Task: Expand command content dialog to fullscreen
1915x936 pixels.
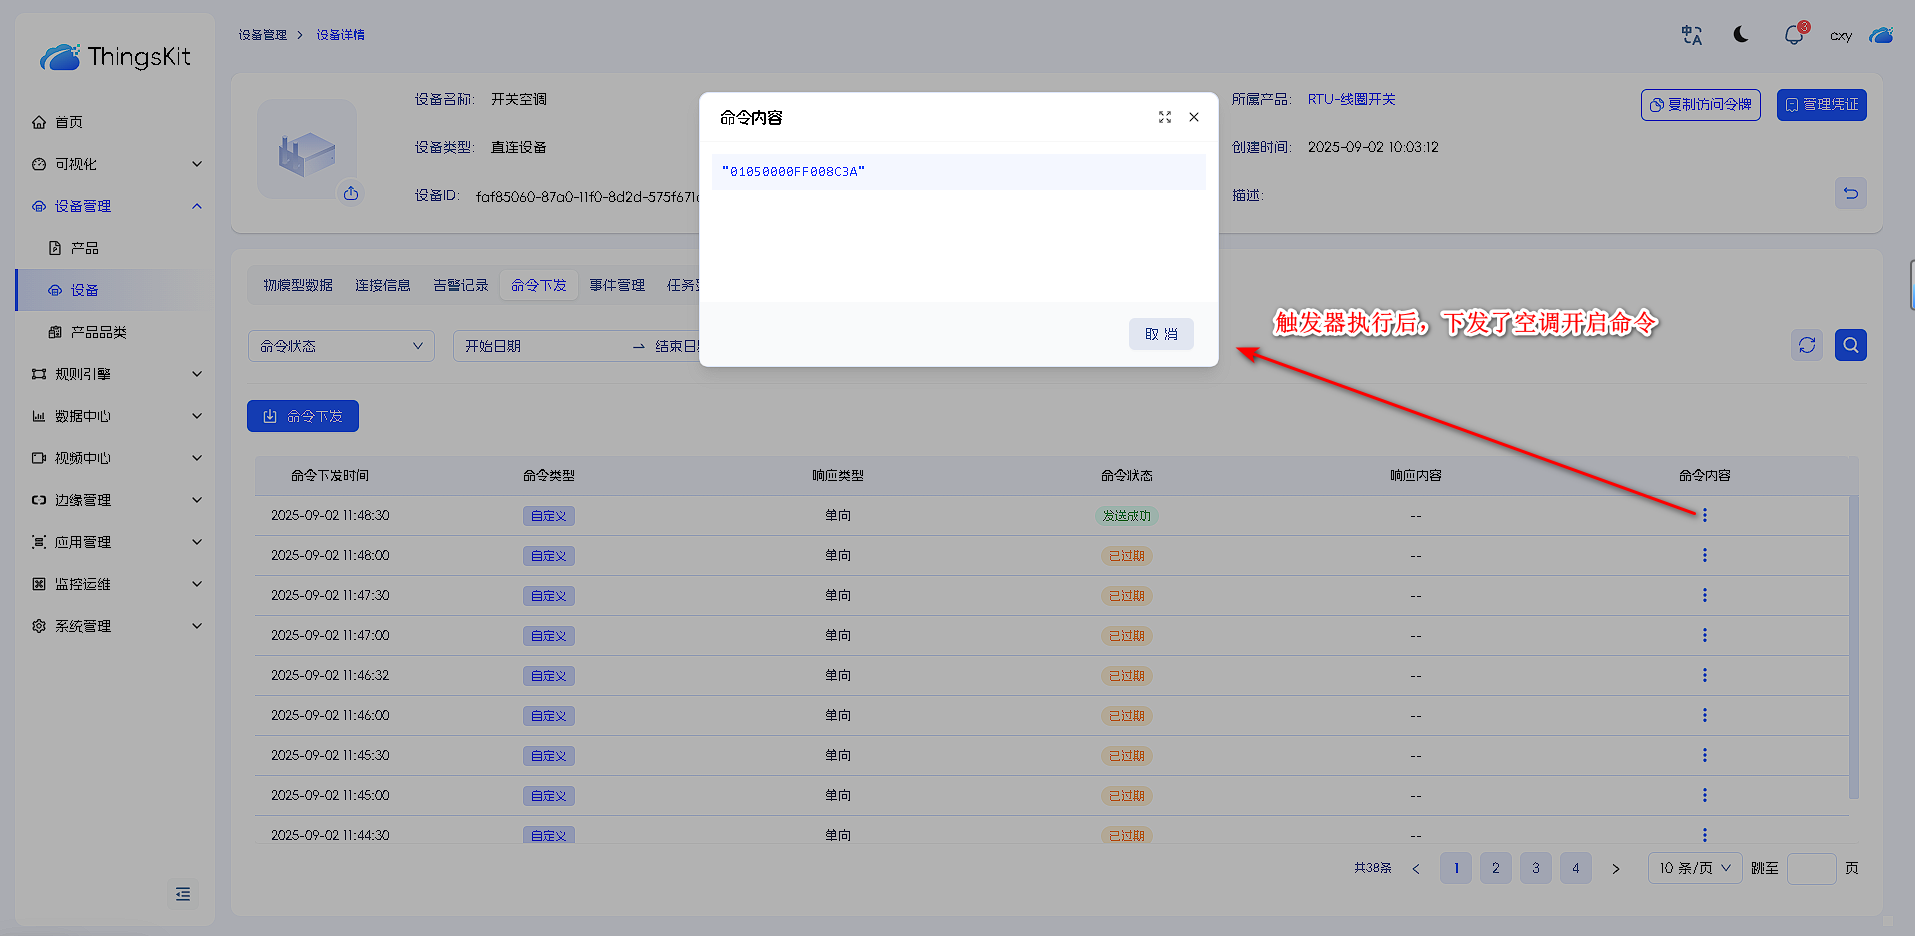Action: point(1165,117)
